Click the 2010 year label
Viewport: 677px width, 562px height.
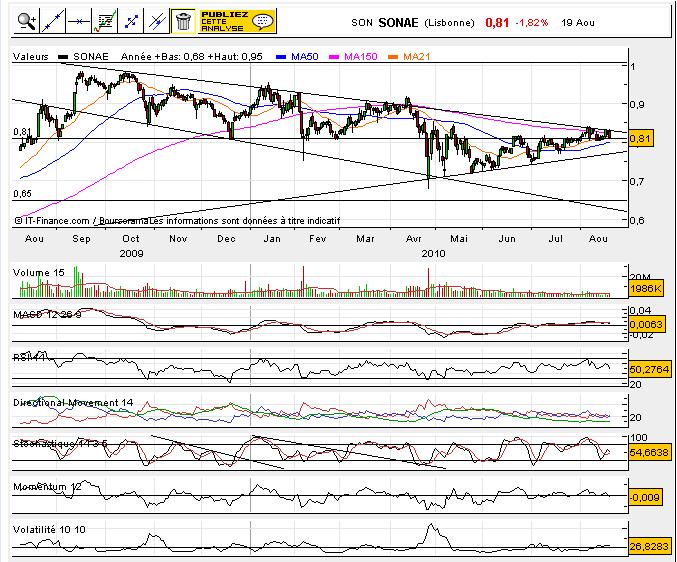[433, 253]
